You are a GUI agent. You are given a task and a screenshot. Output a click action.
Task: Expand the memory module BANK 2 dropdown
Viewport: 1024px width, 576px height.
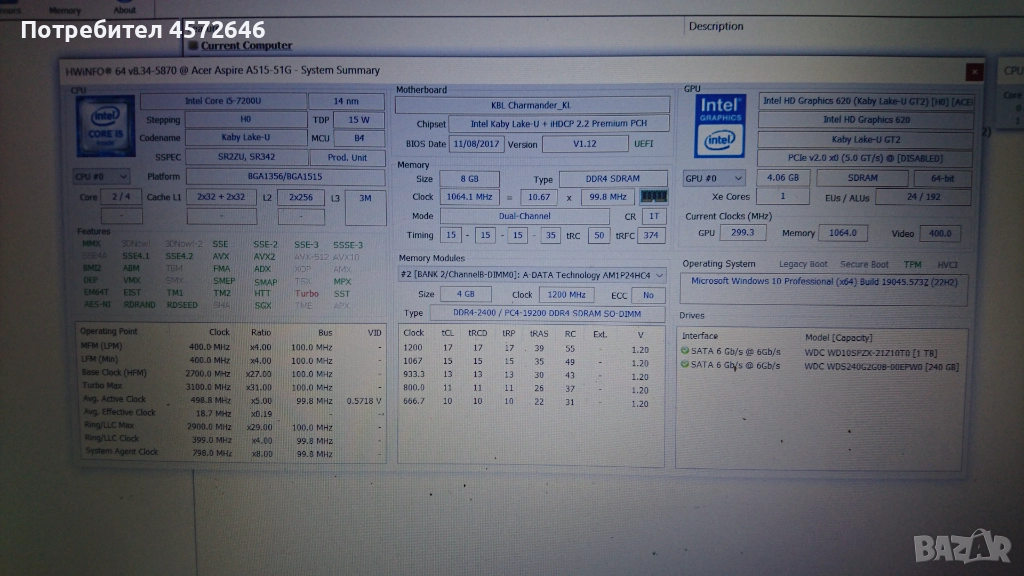[x=531, y=275]
